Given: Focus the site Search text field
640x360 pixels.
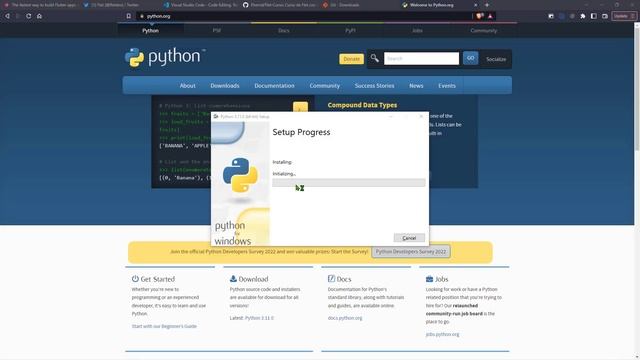Looking at the screenshot, I should click(x=421, y=58).
